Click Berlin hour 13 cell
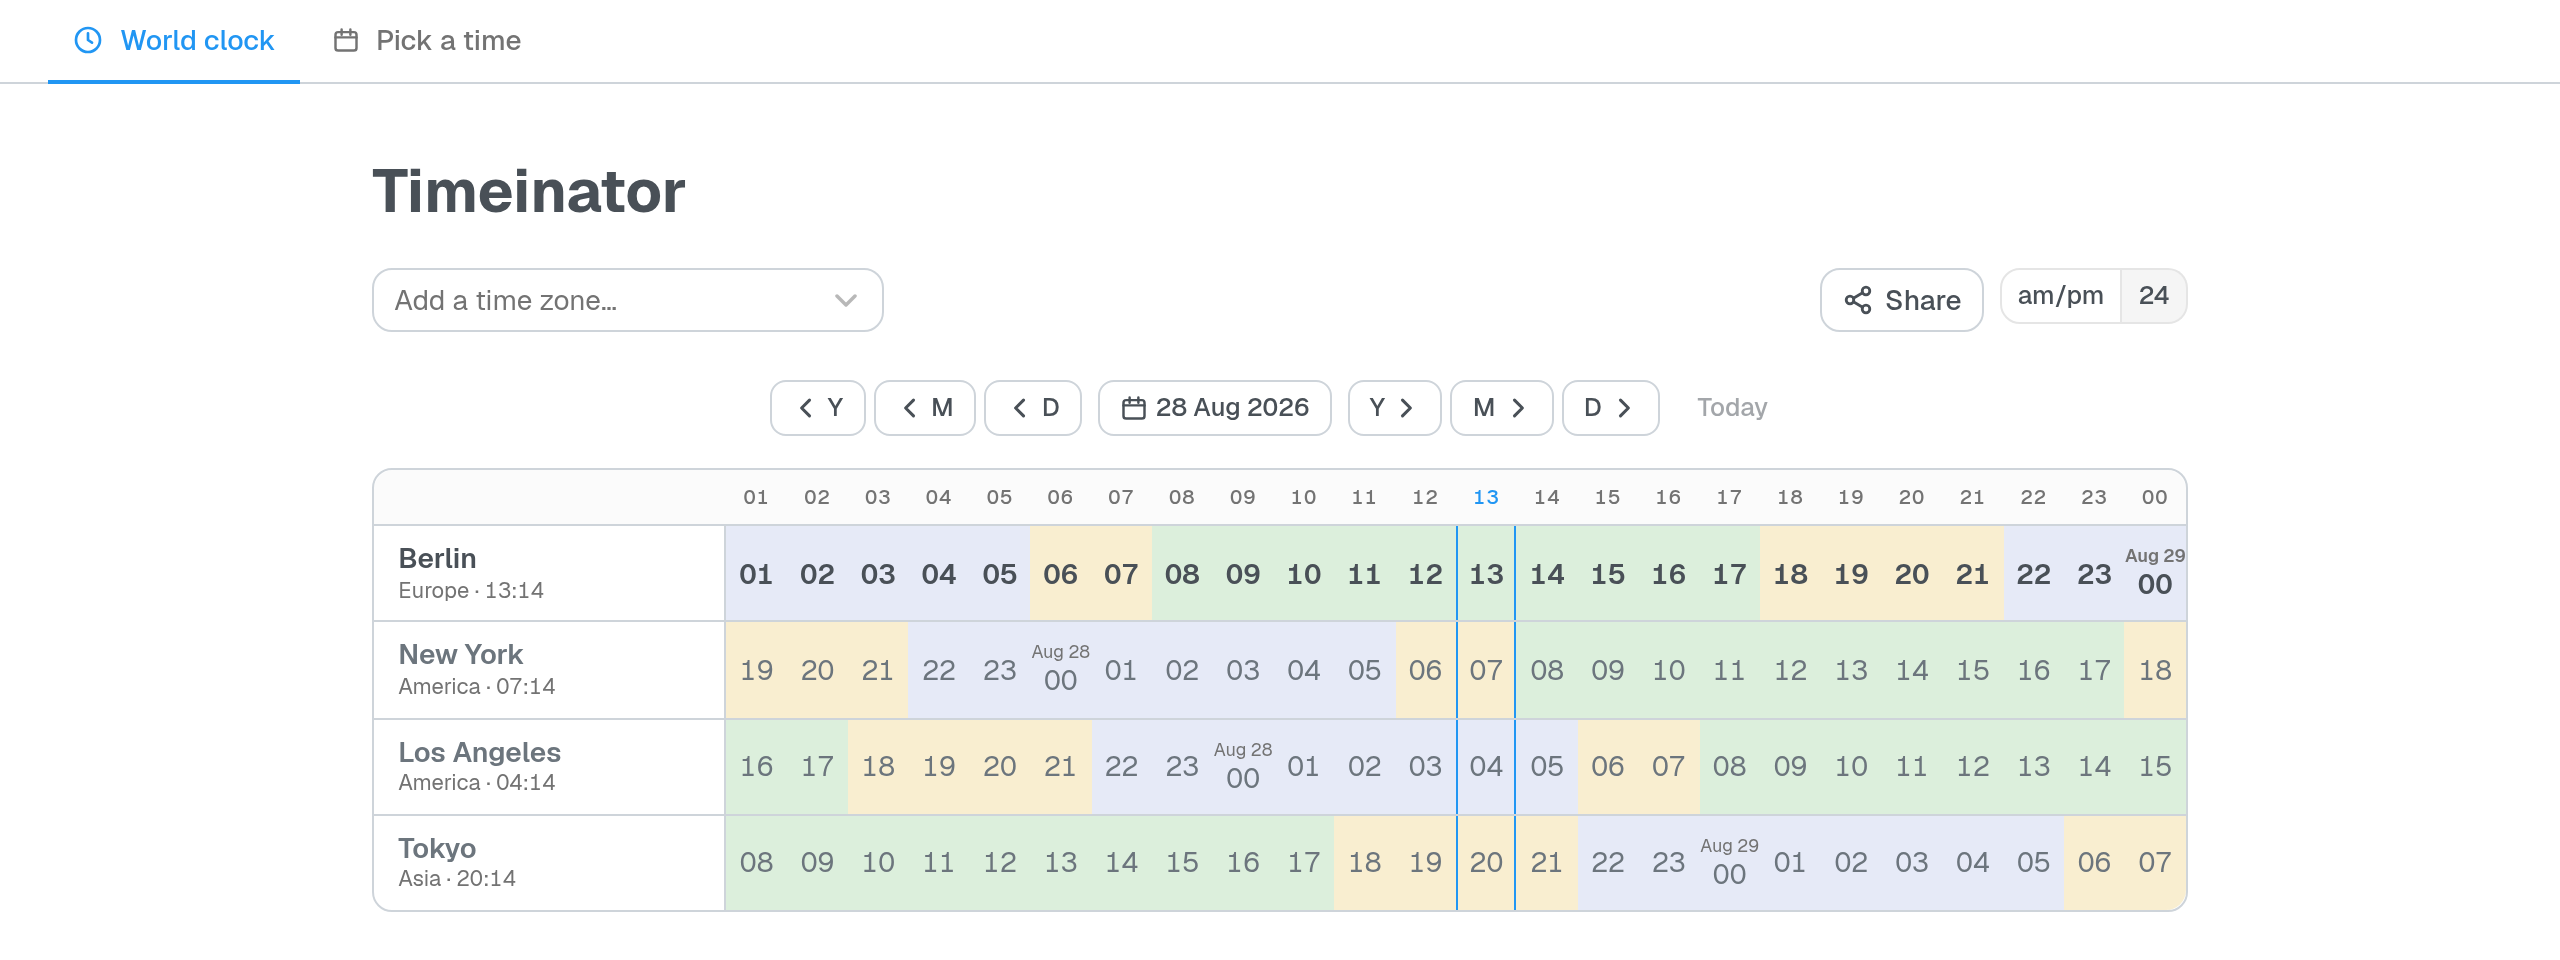The width and height of the screenshot is (2560, 960). coord(1486,574)
